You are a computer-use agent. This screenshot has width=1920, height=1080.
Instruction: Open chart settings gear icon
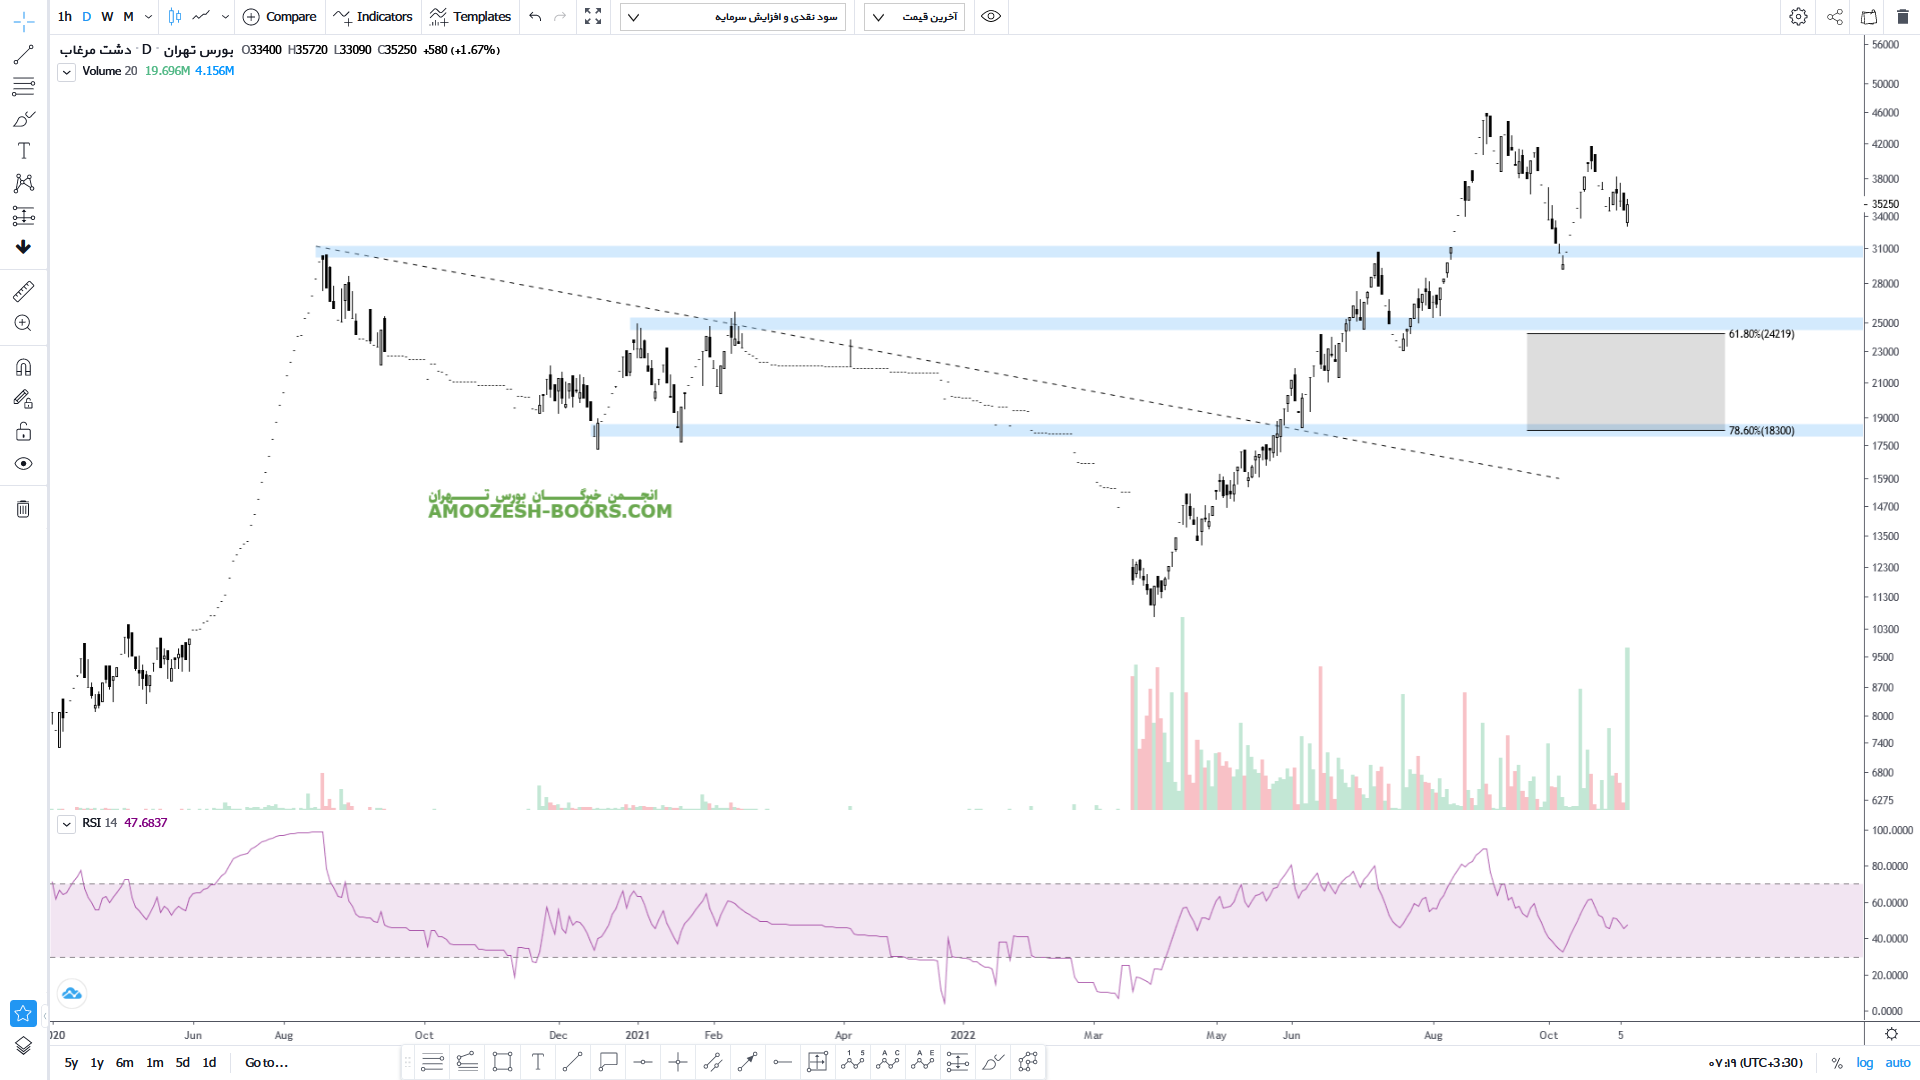click(1798, 17)
